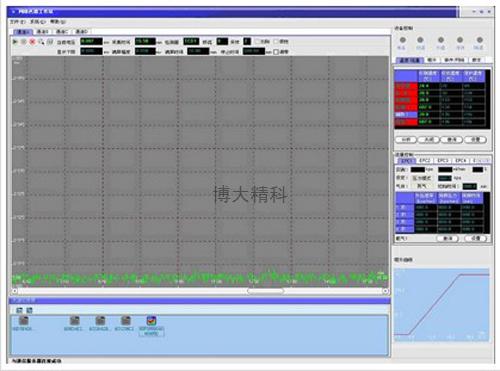Click the second small icon in file panel toolbar
Screen dimensions: 500x371
pos(29,310)
